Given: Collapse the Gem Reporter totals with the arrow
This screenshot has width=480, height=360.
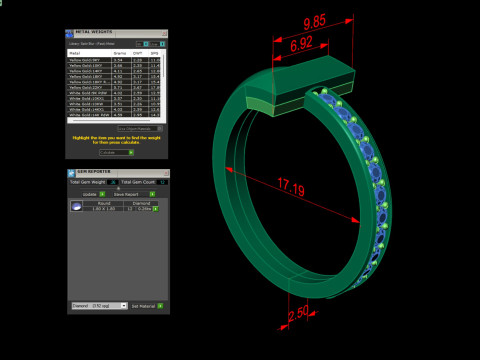Looking at the screenshot, I should (118, 188).
